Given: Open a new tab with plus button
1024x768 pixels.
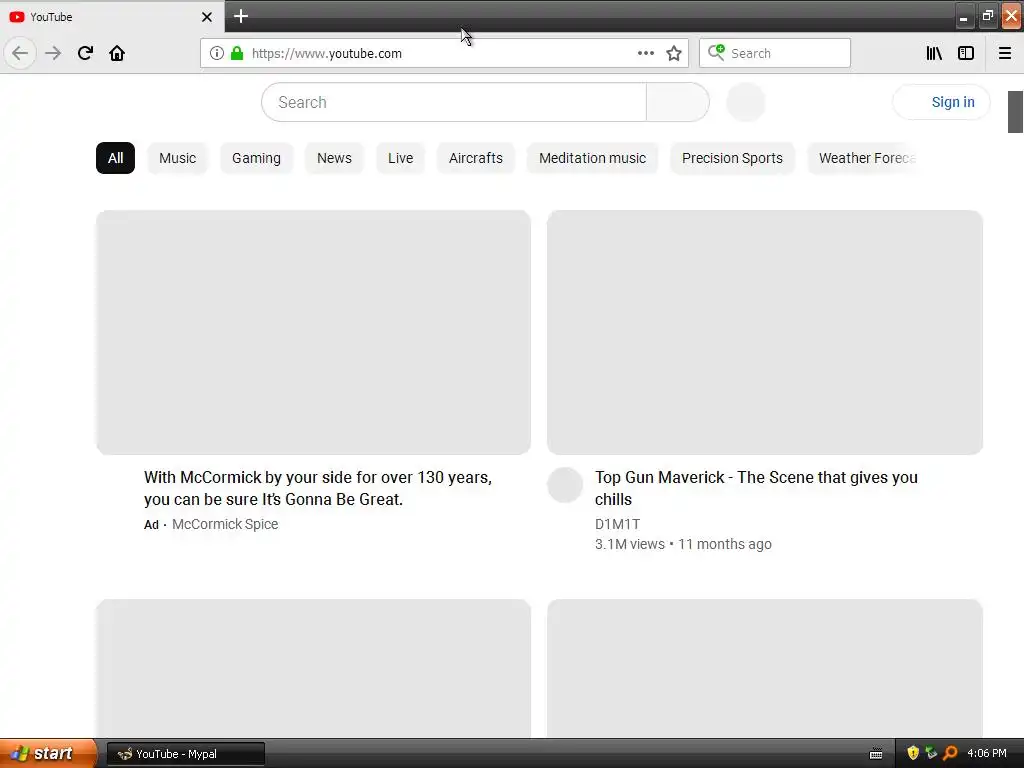Looking at the screenshot, I should click(x=241, y=16).
